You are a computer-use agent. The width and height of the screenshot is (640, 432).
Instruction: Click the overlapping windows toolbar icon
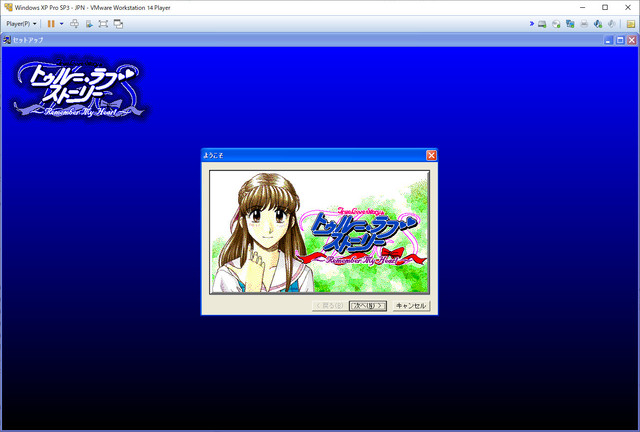[118, 24]
